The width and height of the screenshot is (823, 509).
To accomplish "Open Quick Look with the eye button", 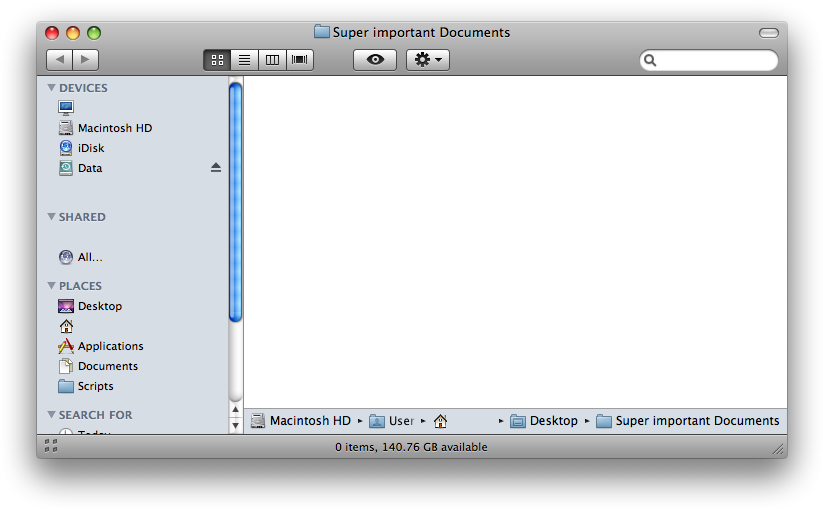I will 375,60.
